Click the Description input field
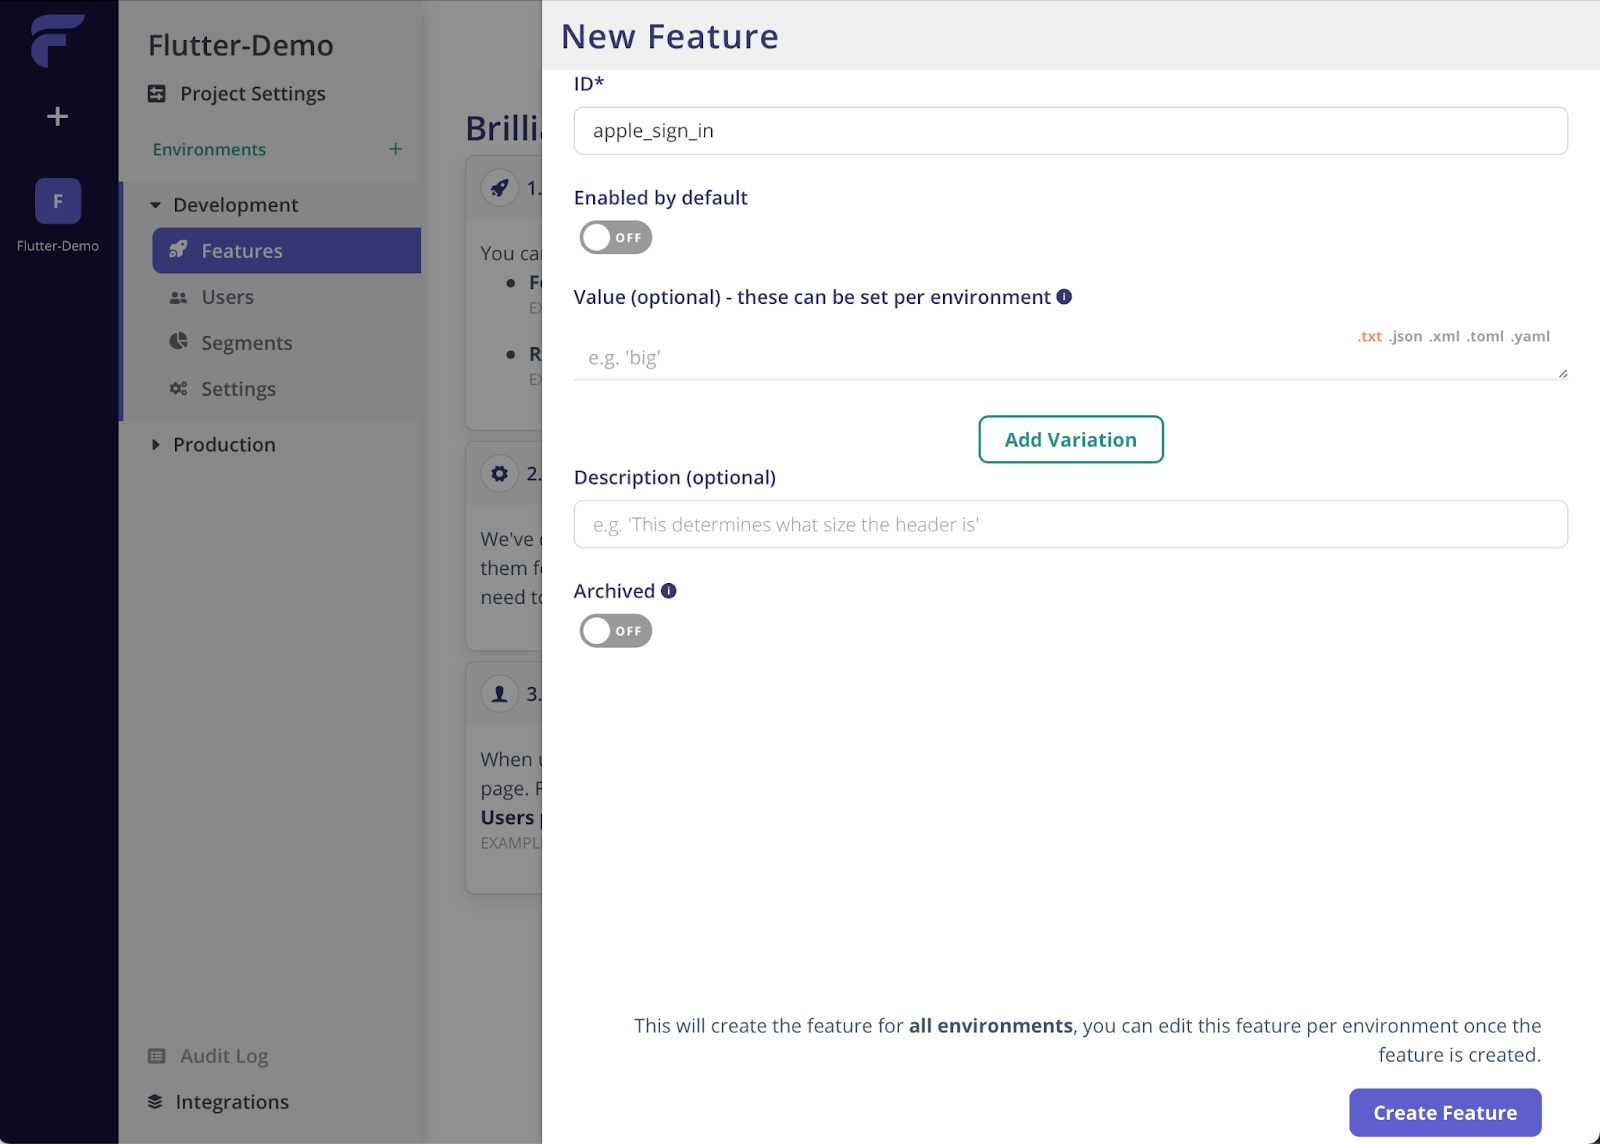Screen dimensions: 1600x1144 (1070, 525)
